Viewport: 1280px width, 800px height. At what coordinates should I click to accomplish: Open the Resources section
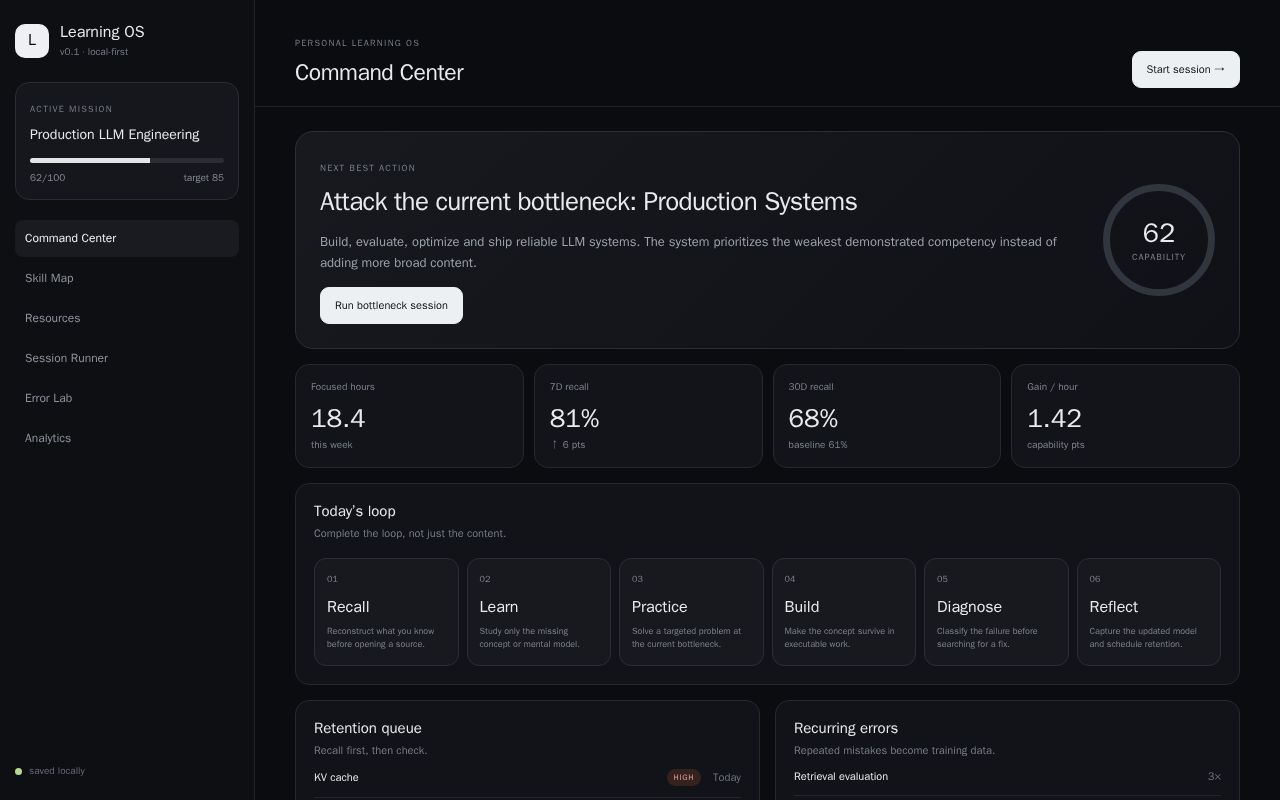pos(127,318)
